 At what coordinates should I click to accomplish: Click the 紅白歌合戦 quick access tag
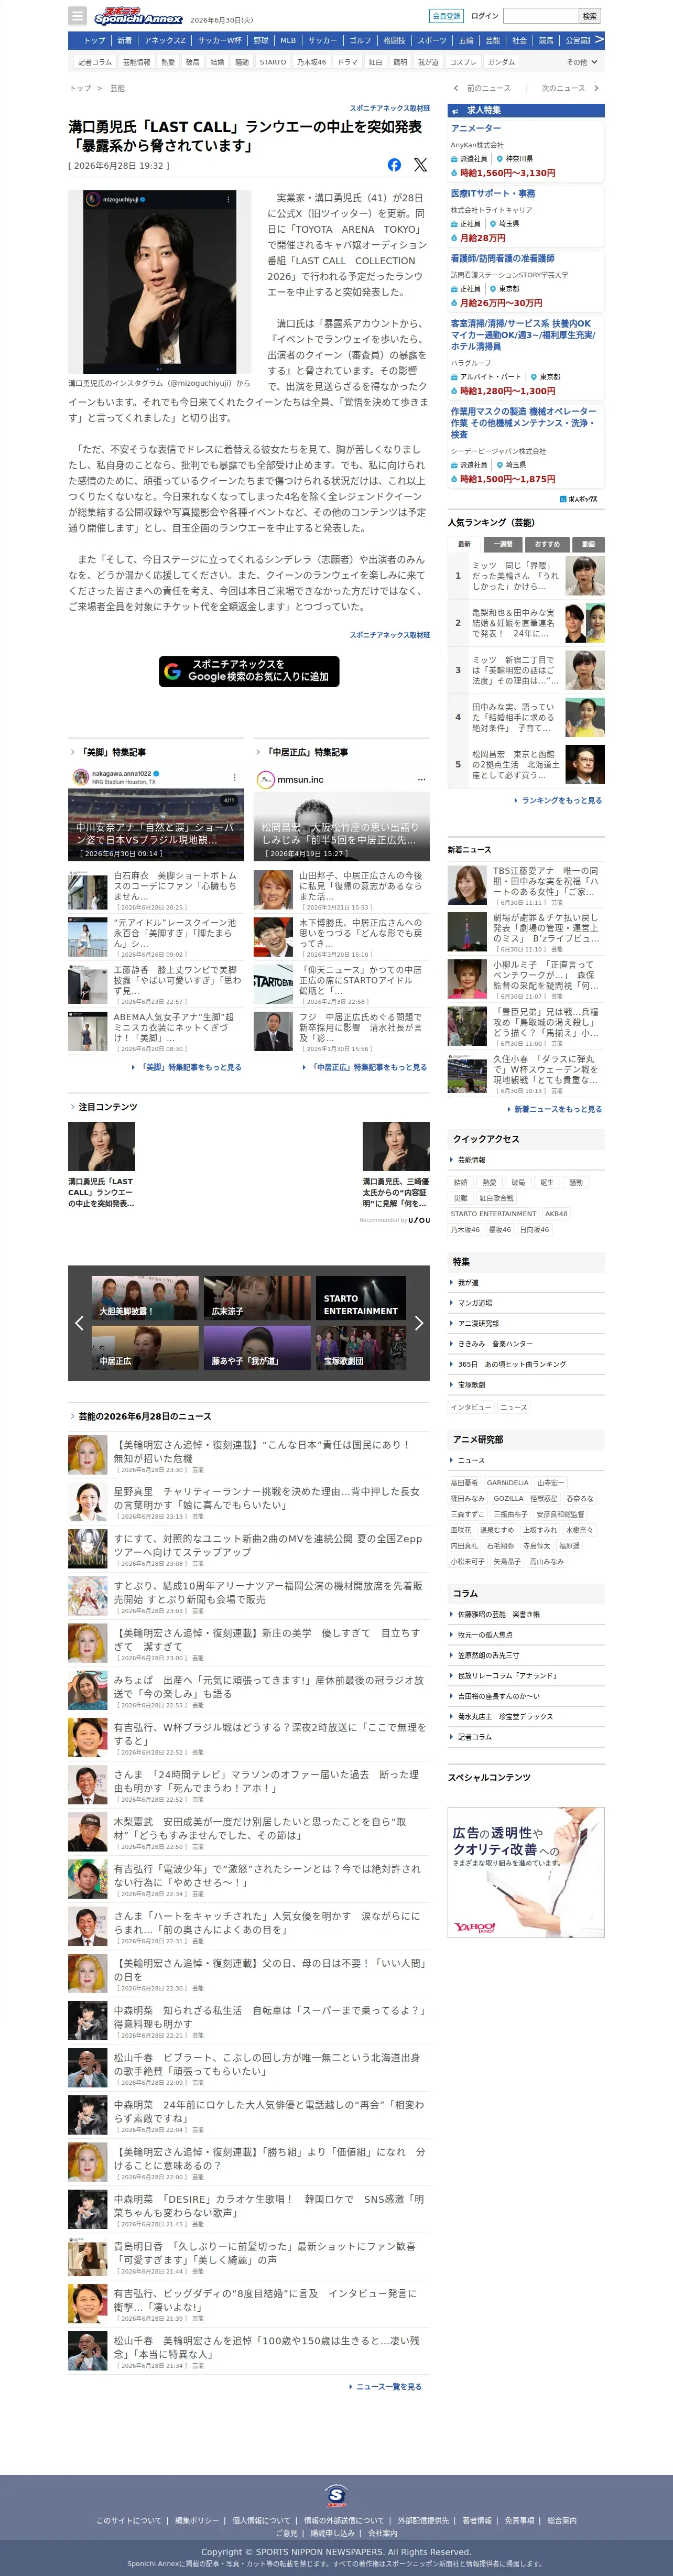496,1198
